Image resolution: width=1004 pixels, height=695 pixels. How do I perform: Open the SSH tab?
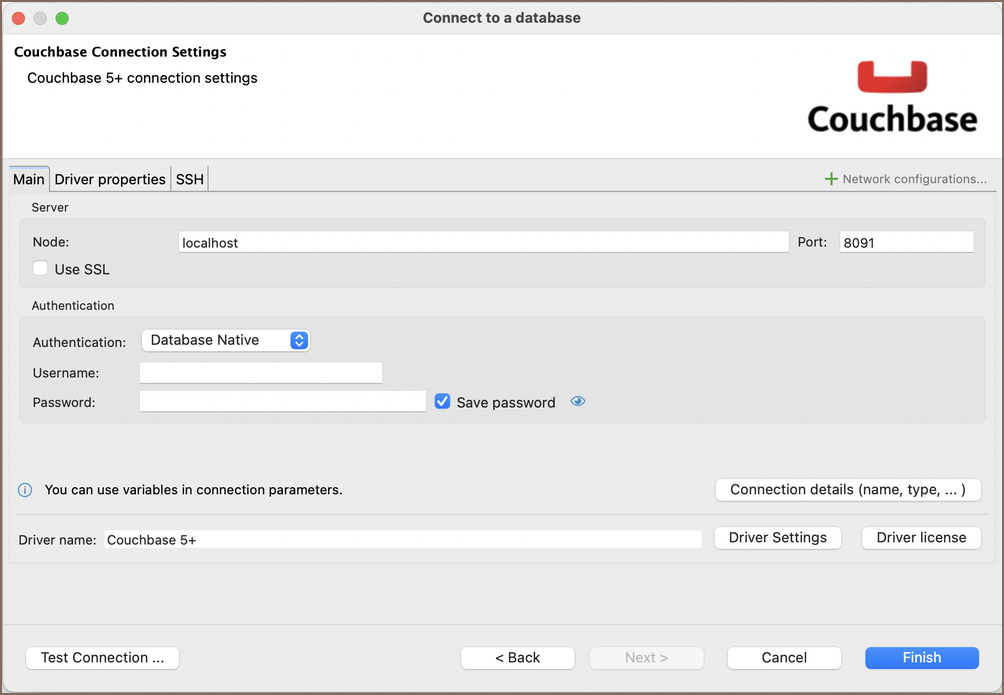point(190,179)
